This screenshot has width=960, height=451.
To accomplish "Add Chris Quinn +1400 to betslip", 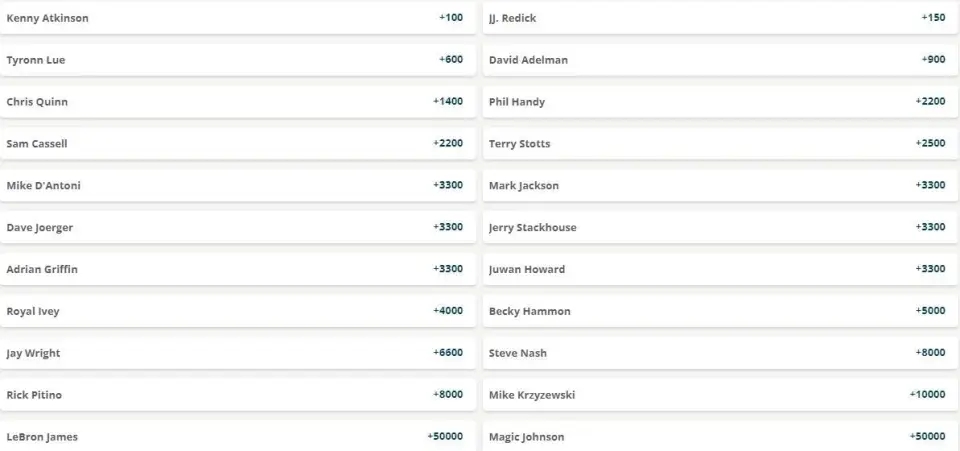I will pos(238,102).
